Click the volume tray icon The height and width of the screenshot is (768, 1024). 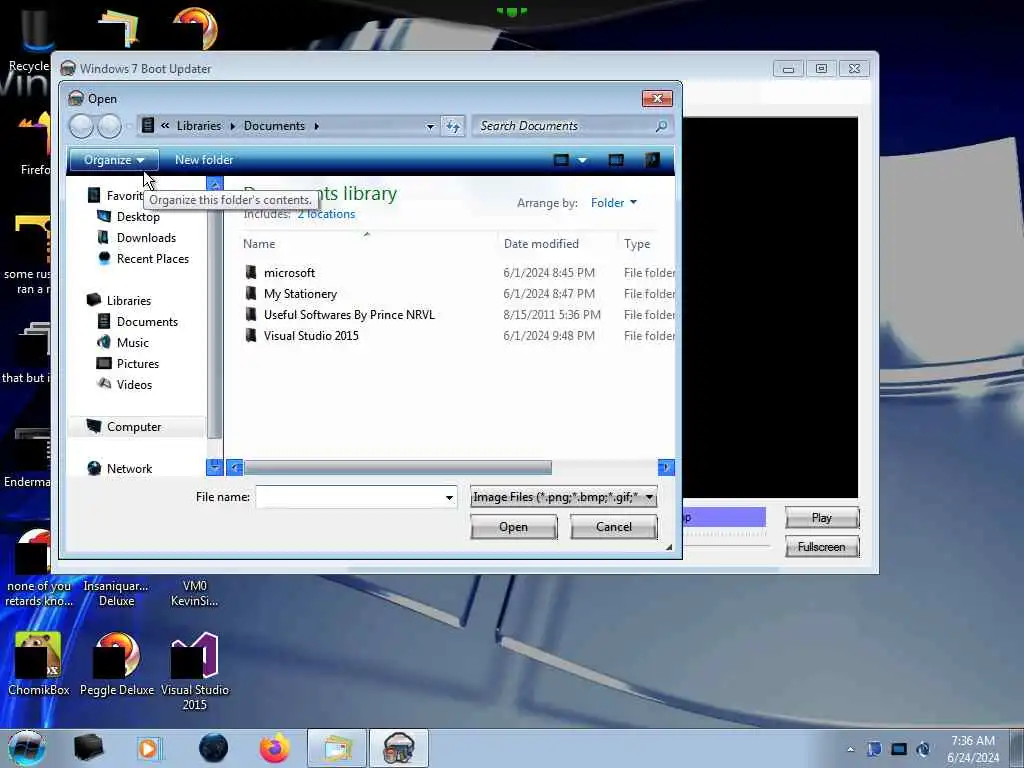point(923,749)
